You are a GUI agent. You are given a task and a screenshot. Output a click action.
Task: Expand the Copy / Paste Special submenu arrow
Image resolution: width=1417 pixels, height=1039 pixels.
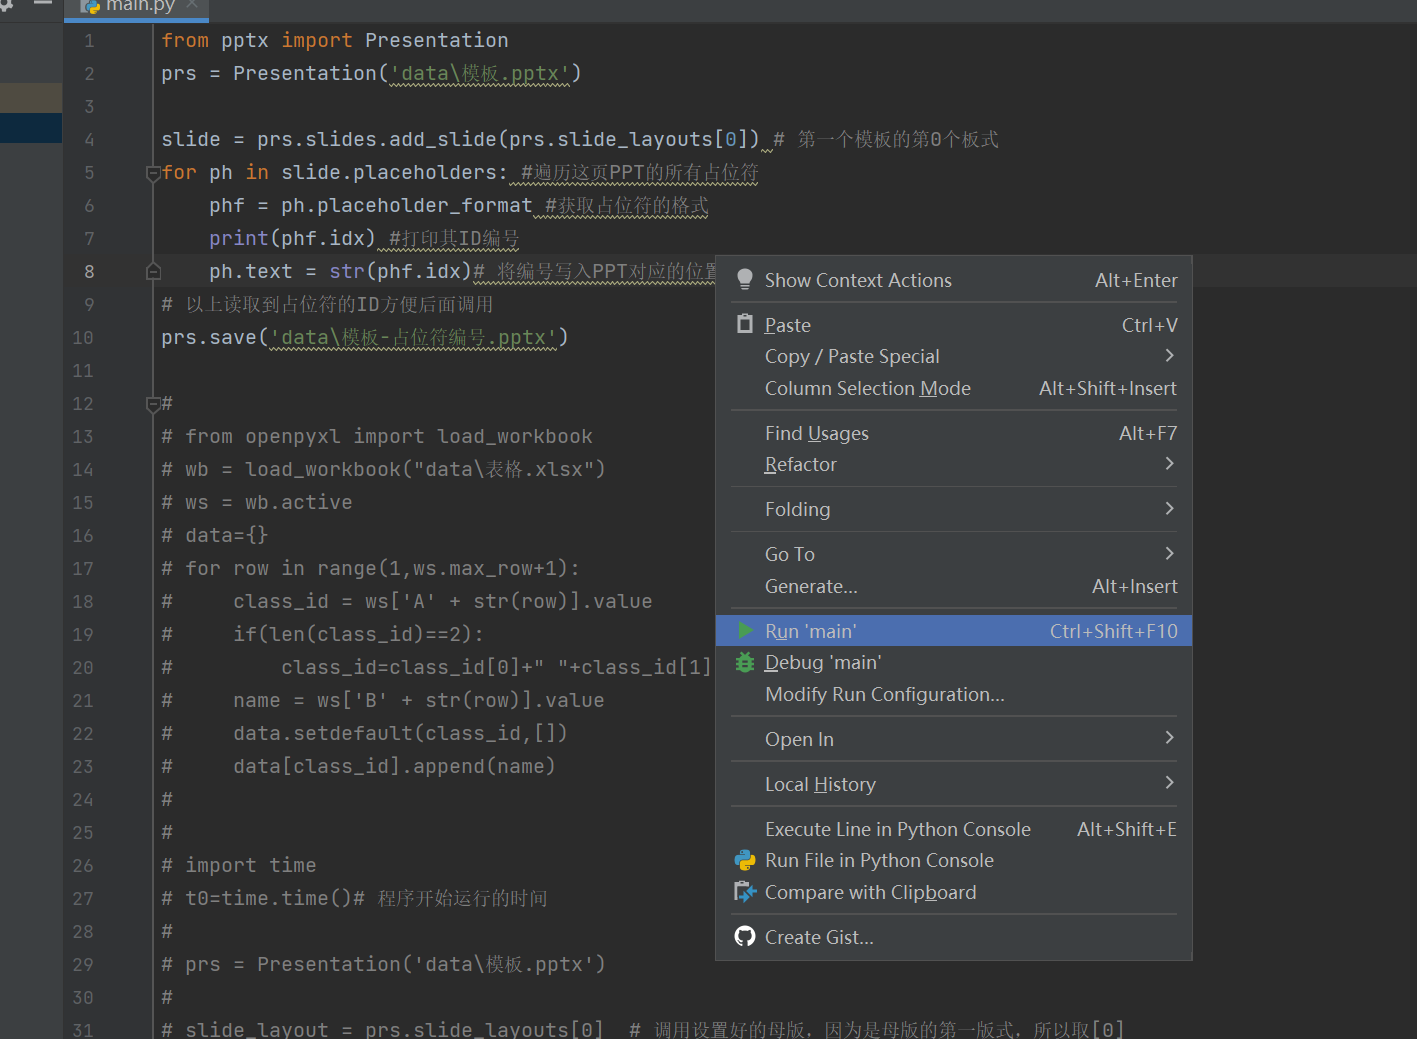[x=1169, y=356]
